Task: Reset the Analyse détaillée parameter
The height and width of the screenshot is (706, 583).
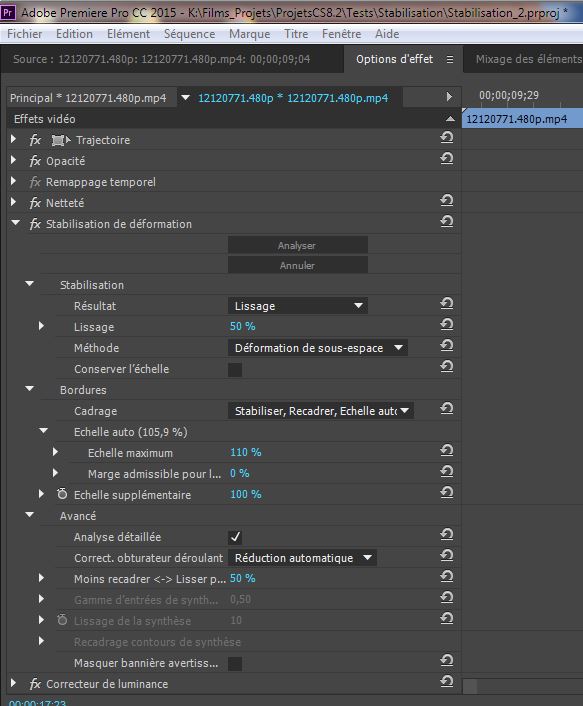Action: 447,534
